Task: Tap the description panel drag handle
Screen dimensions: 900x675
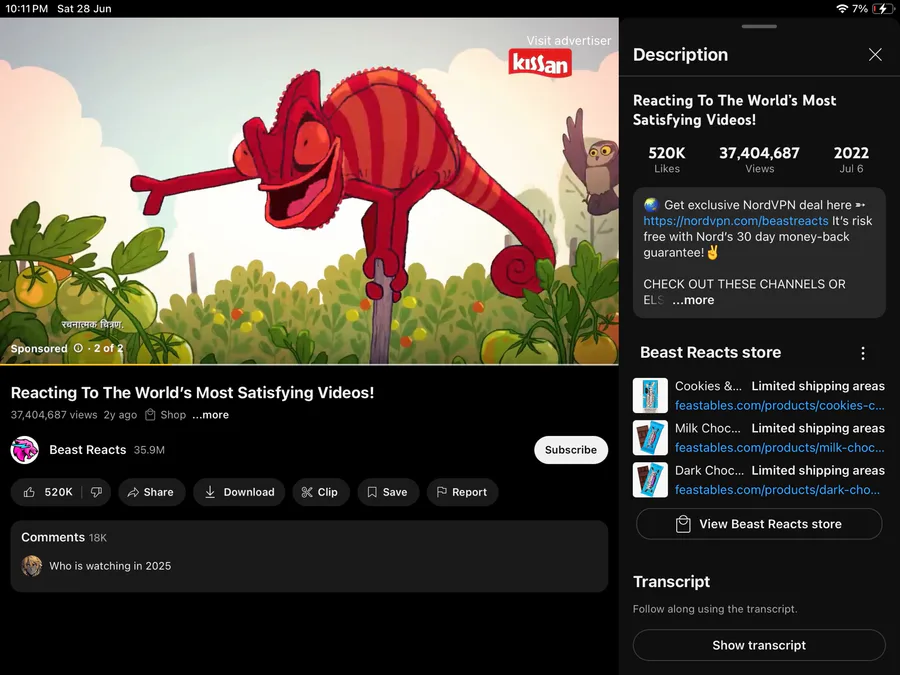Action: pos(759,26)
